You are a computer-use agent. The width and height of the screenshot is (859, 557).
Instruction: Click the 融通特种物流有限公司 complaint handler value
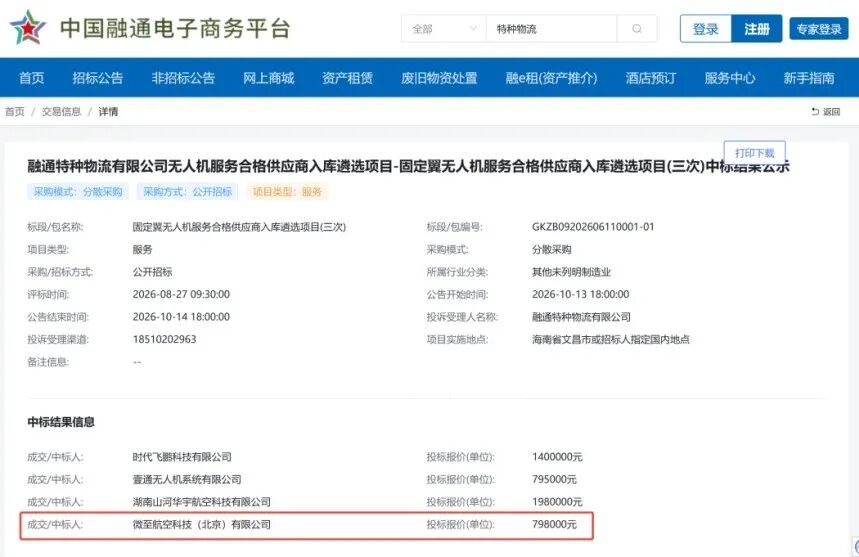(x=581, y=317)
